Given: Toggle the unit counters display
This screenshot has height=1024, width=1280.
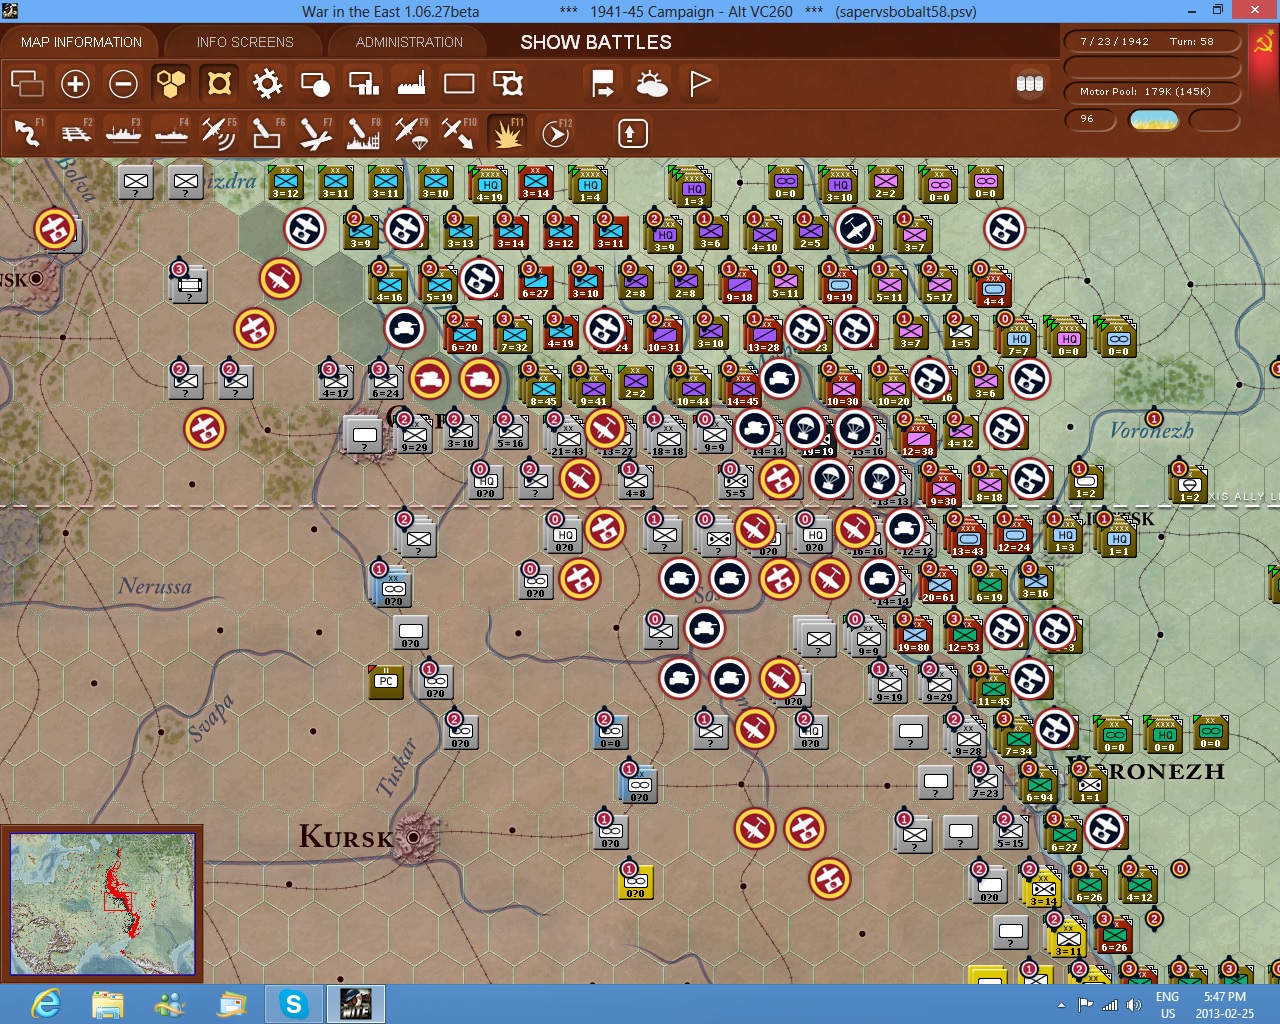Looking at the screenshot, I should [x=219, y=83].
